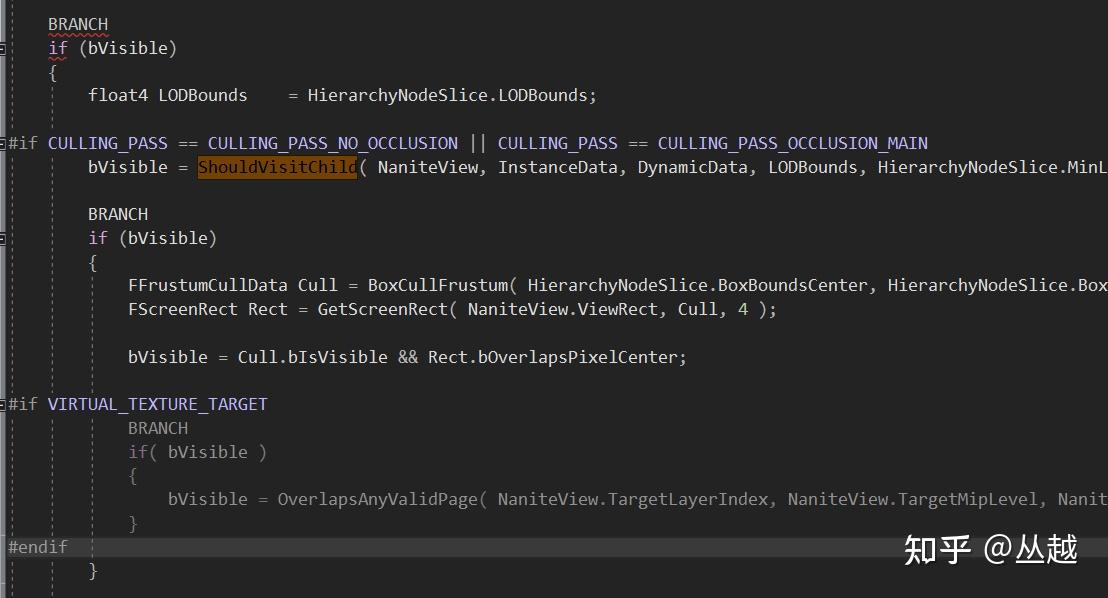
Task: Click the #endif directive line
Action: click(38, 546)
